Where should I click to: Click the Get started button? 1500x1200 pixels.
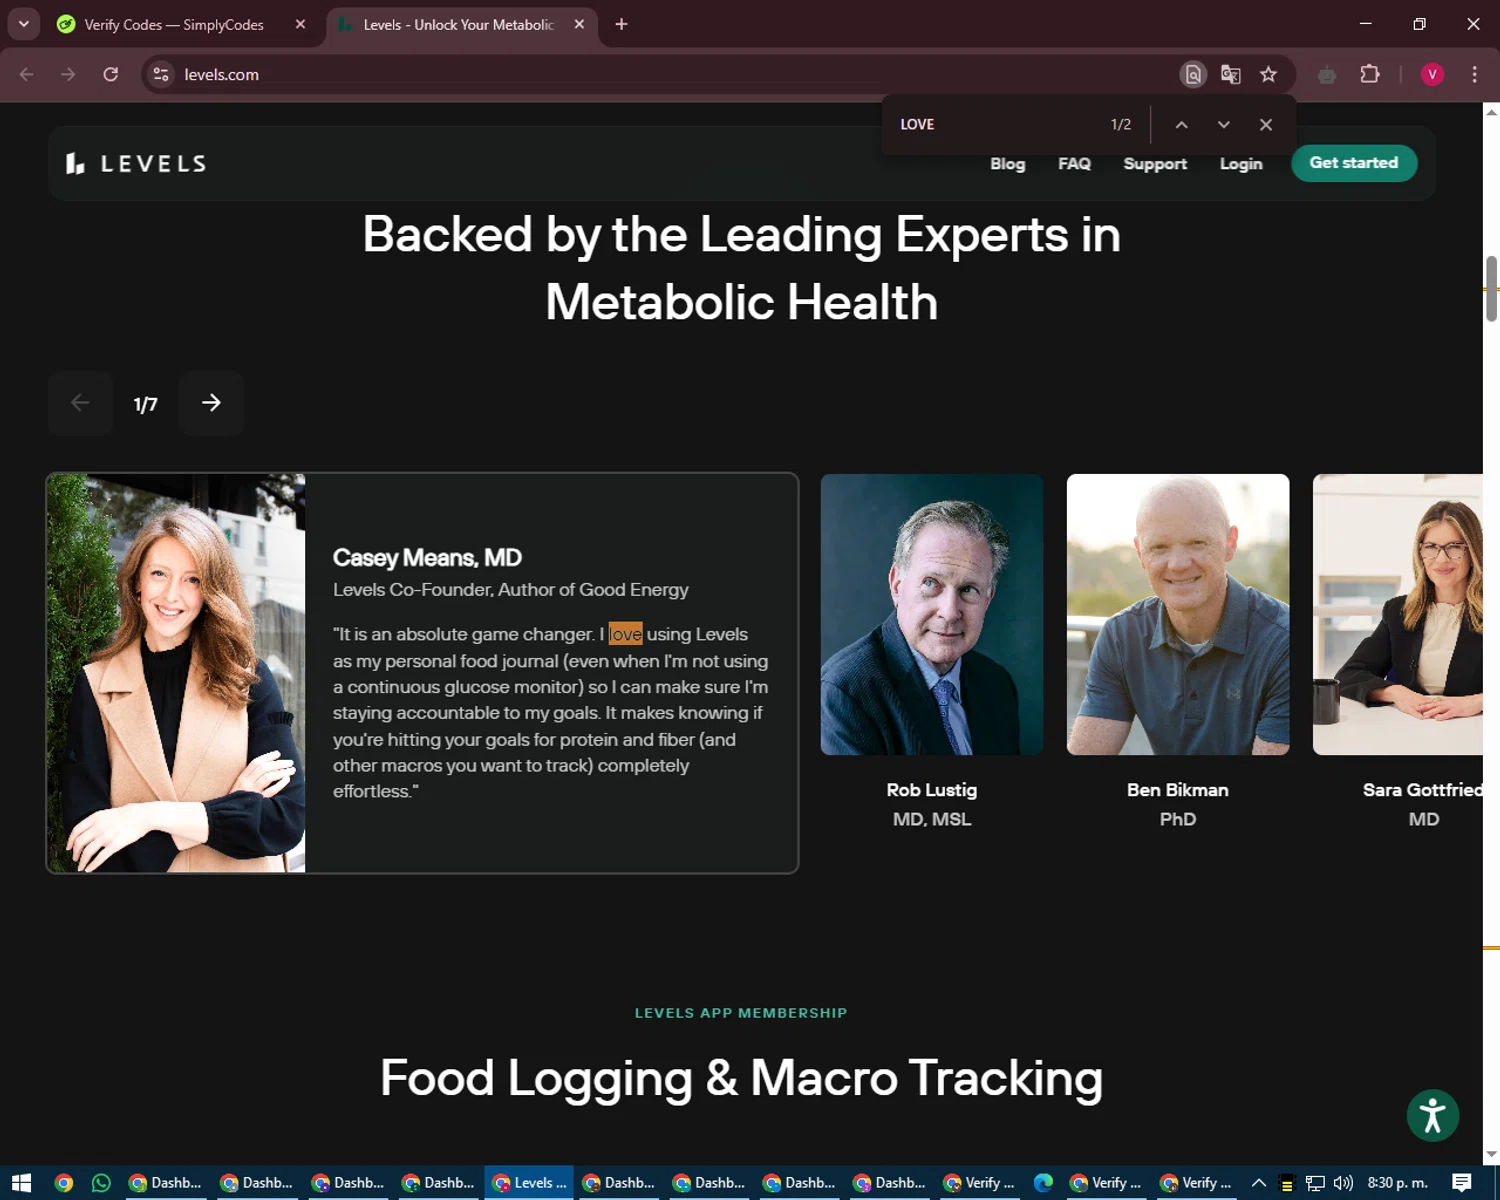1354,163
